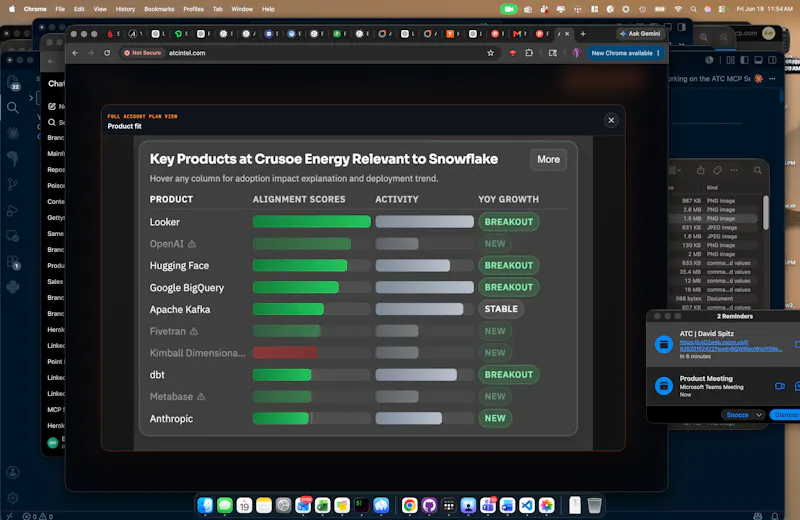Switch to the orange Y Combinator tab
The image size is (800, 520).
click(450, 34)
